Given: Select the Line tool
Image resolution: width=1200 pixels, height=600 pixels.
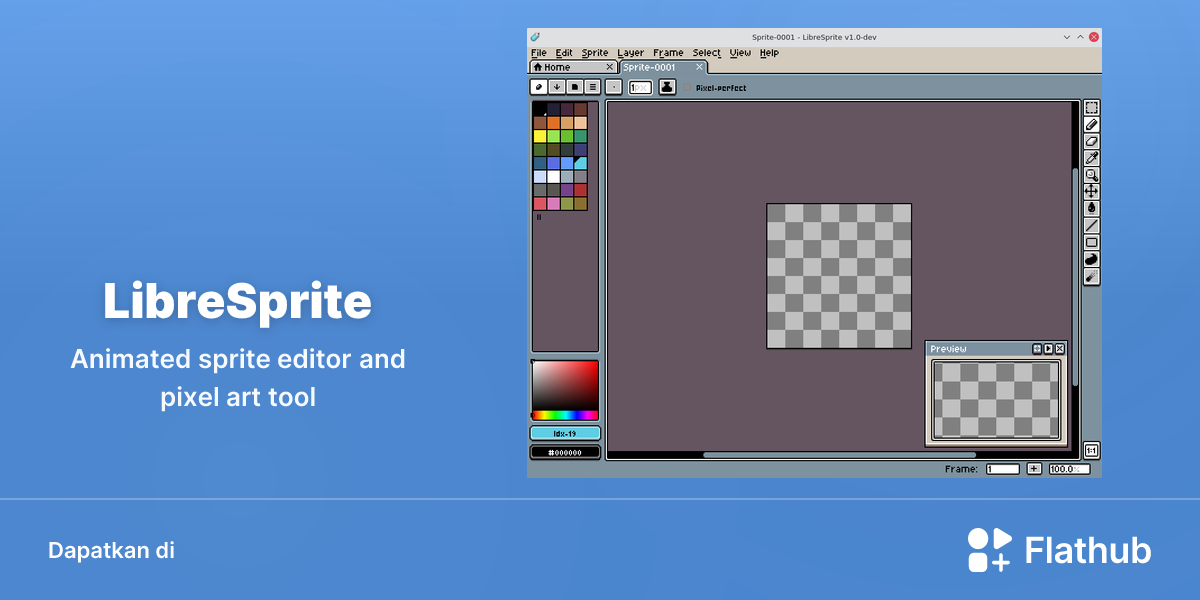Looking at the screenshot, I should pos(1092,225).
